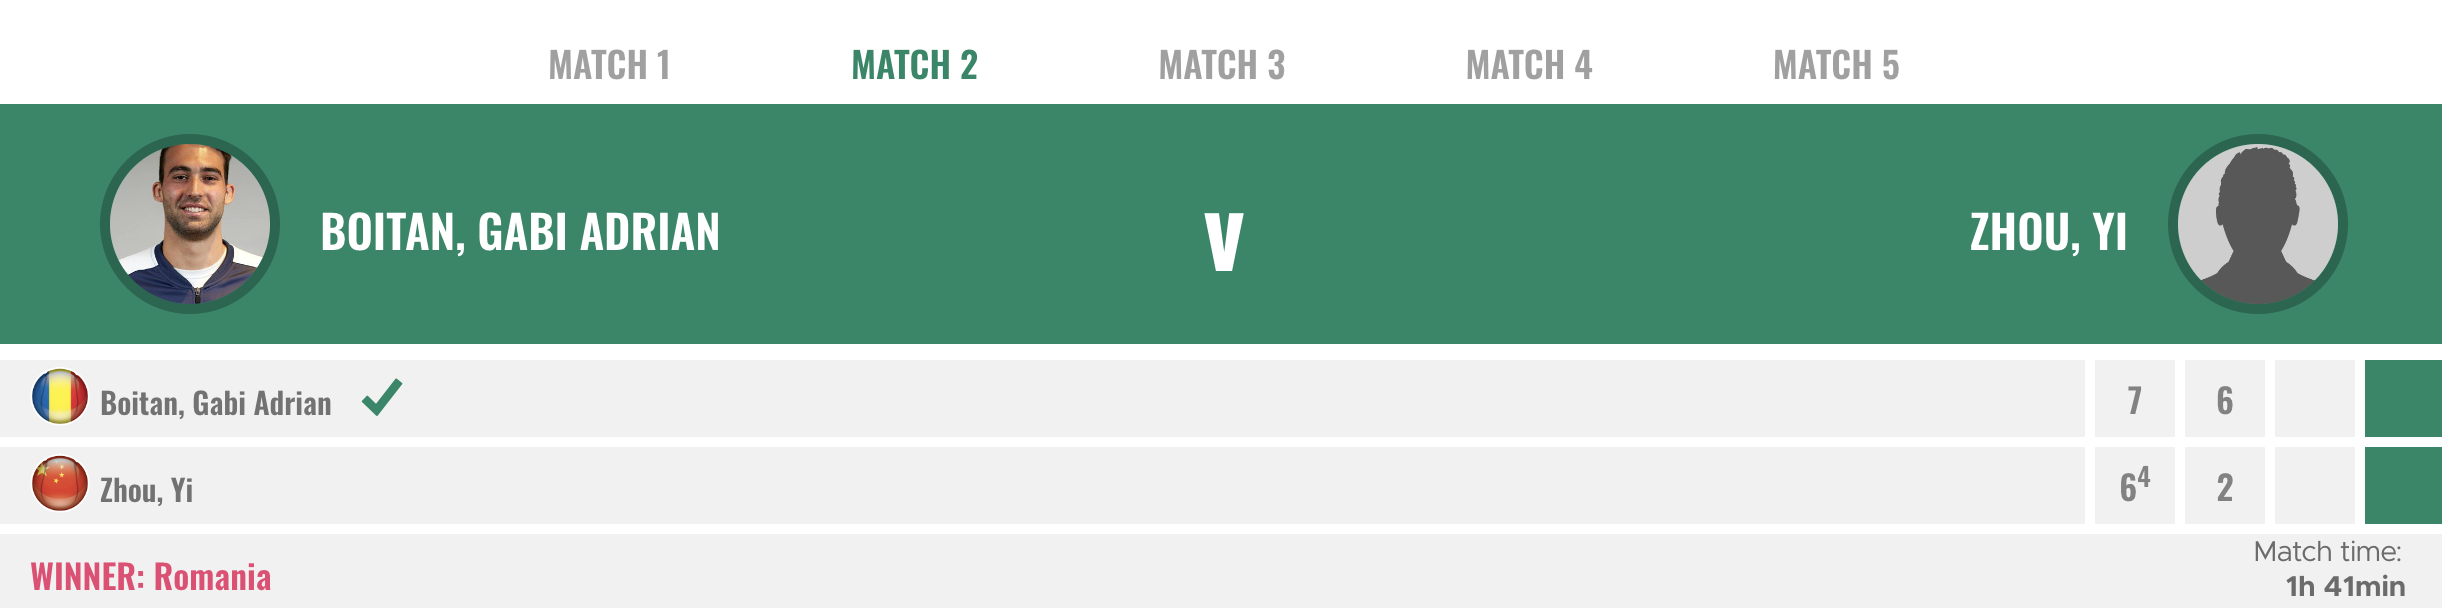Click Zhou's first set tiebreak score
The height and width of the screenshot is (608, 2442).
pos(2135,486)
